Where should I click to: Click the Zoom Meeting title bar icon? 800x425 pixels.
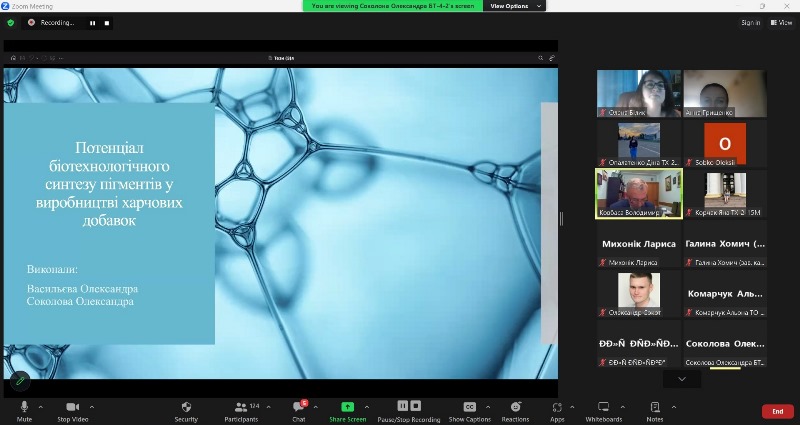6,6
